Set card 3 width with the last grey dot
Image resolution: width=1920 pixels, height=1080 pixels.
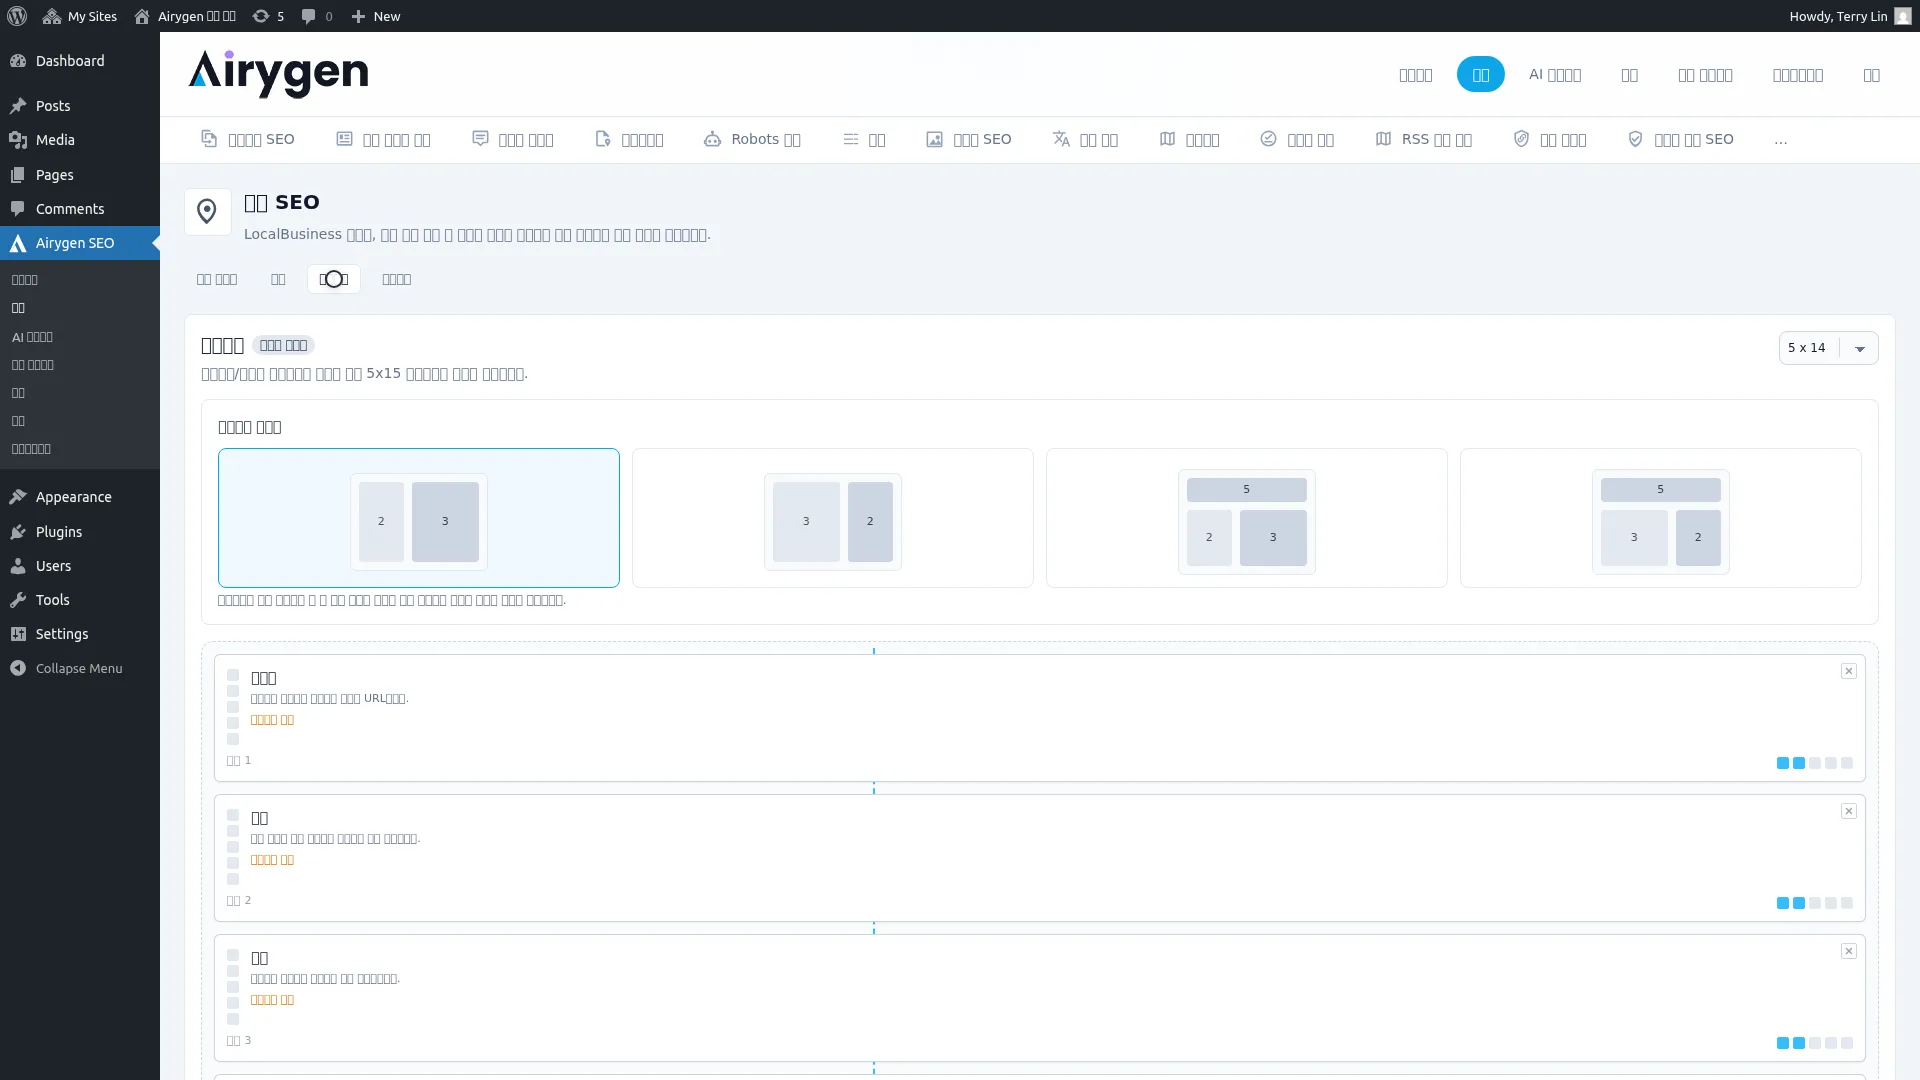coord(1847,1043)
